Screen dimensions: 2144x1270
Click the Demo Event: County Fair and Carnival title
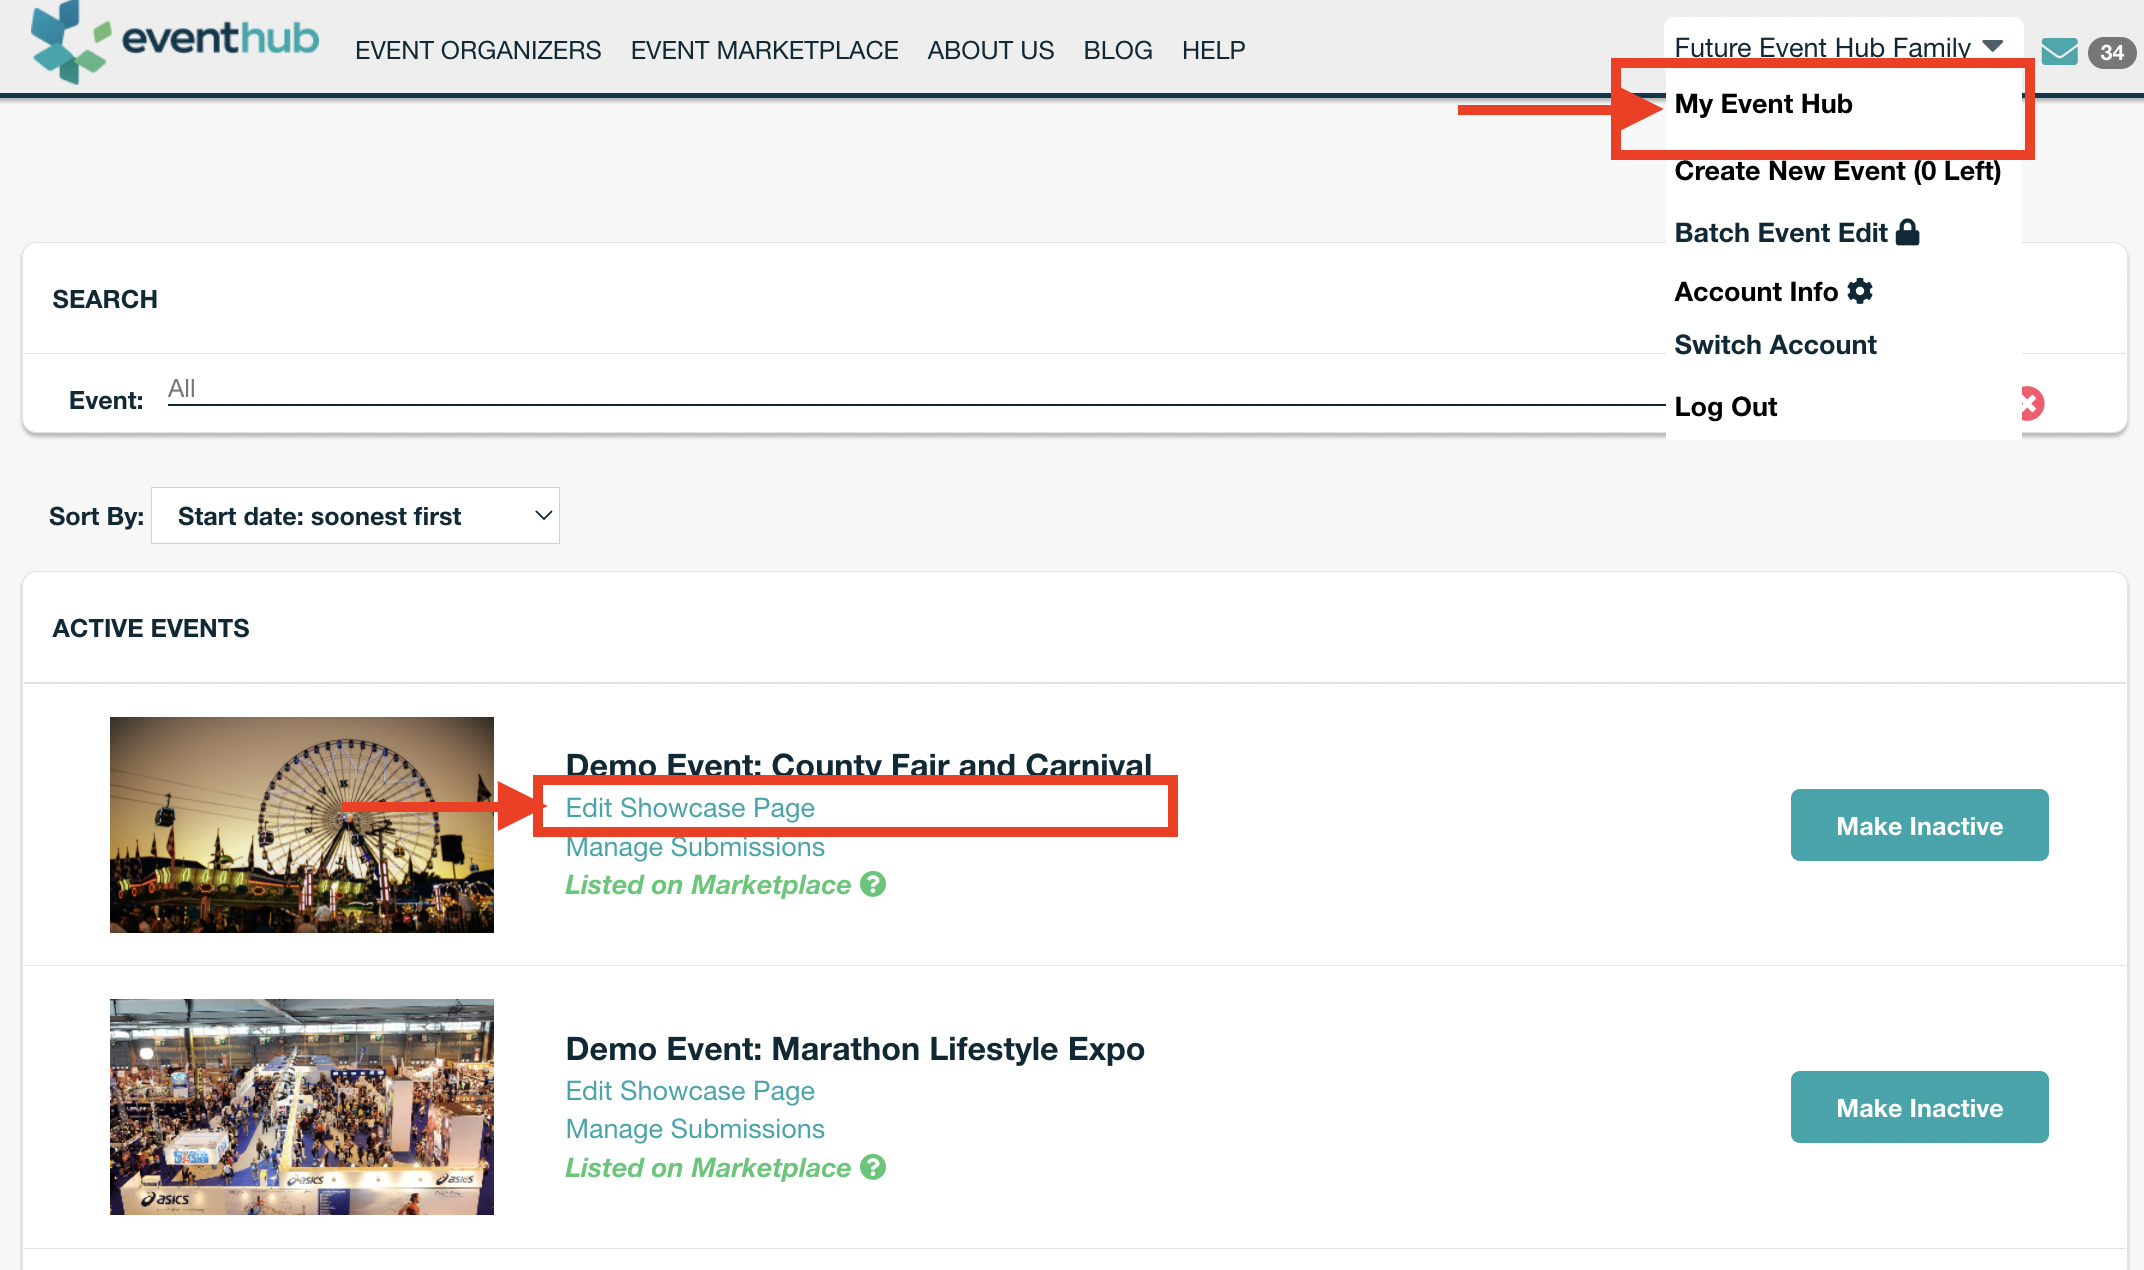coord(859,764)
